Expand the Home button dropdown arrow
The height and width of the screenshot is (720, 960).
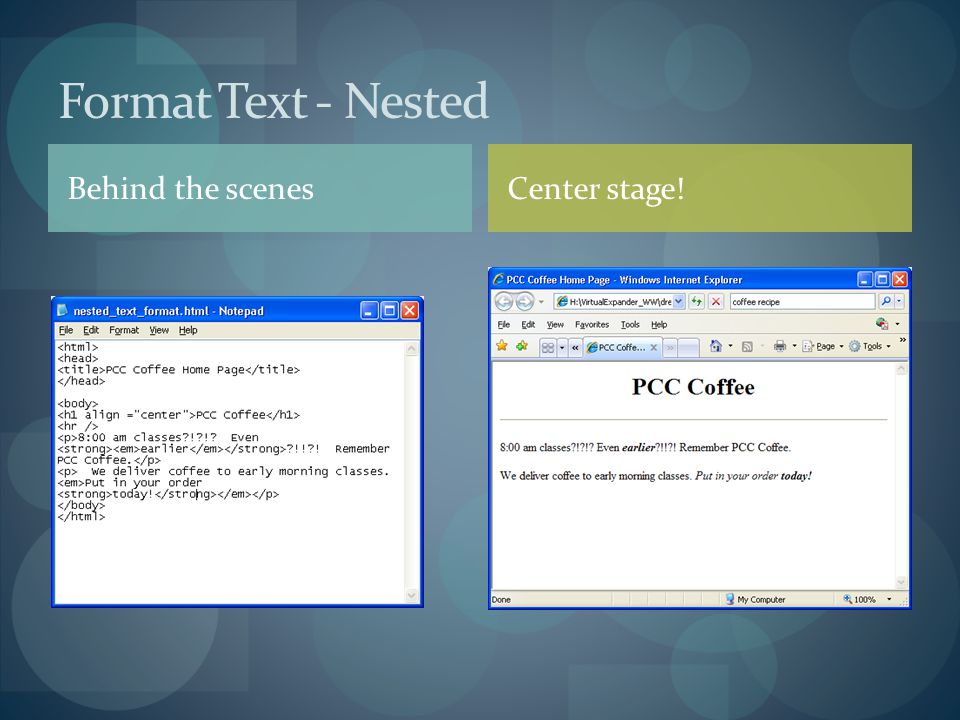point(730,346)
